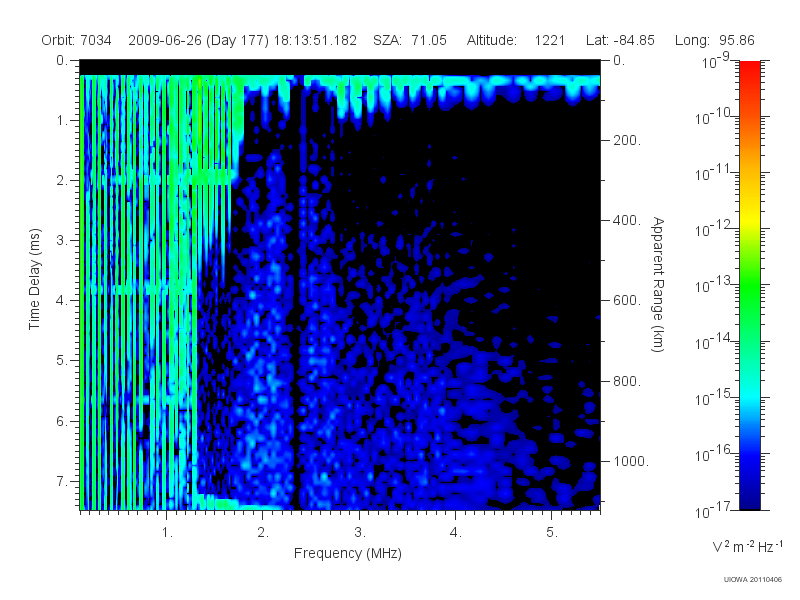Click the 2009-06-26 date label
This screenshot has width=800, height=600.
coord(164,40)
